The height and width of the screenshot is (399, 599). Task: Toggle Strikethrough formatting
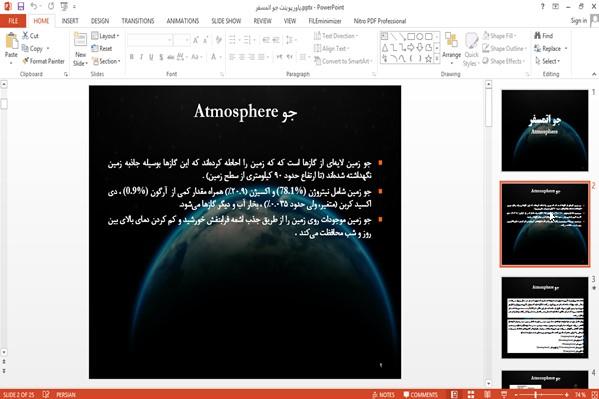[170, 57]
